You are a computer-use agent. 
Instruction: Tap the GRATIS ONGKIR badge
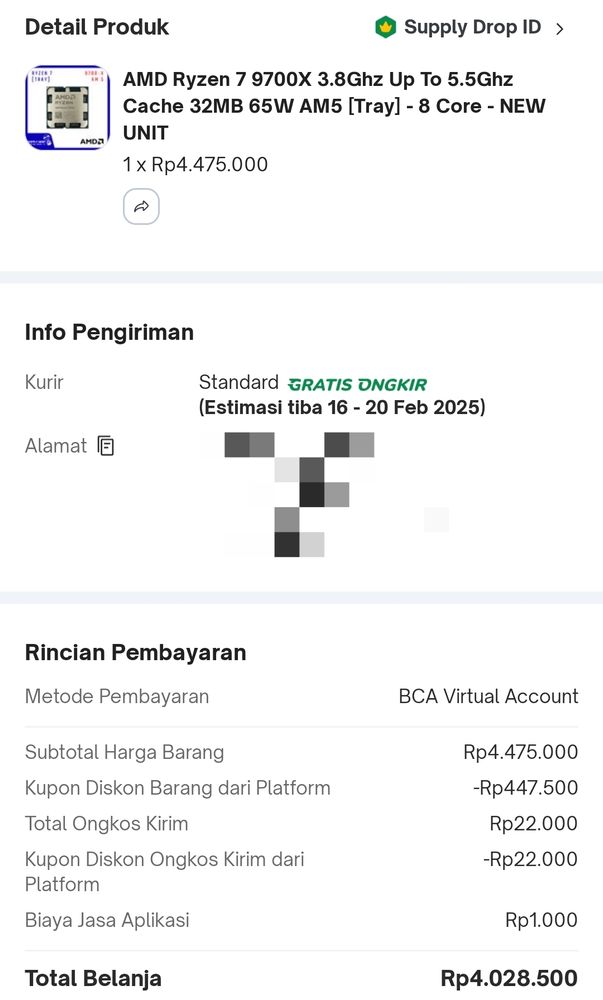click(357, 384)
